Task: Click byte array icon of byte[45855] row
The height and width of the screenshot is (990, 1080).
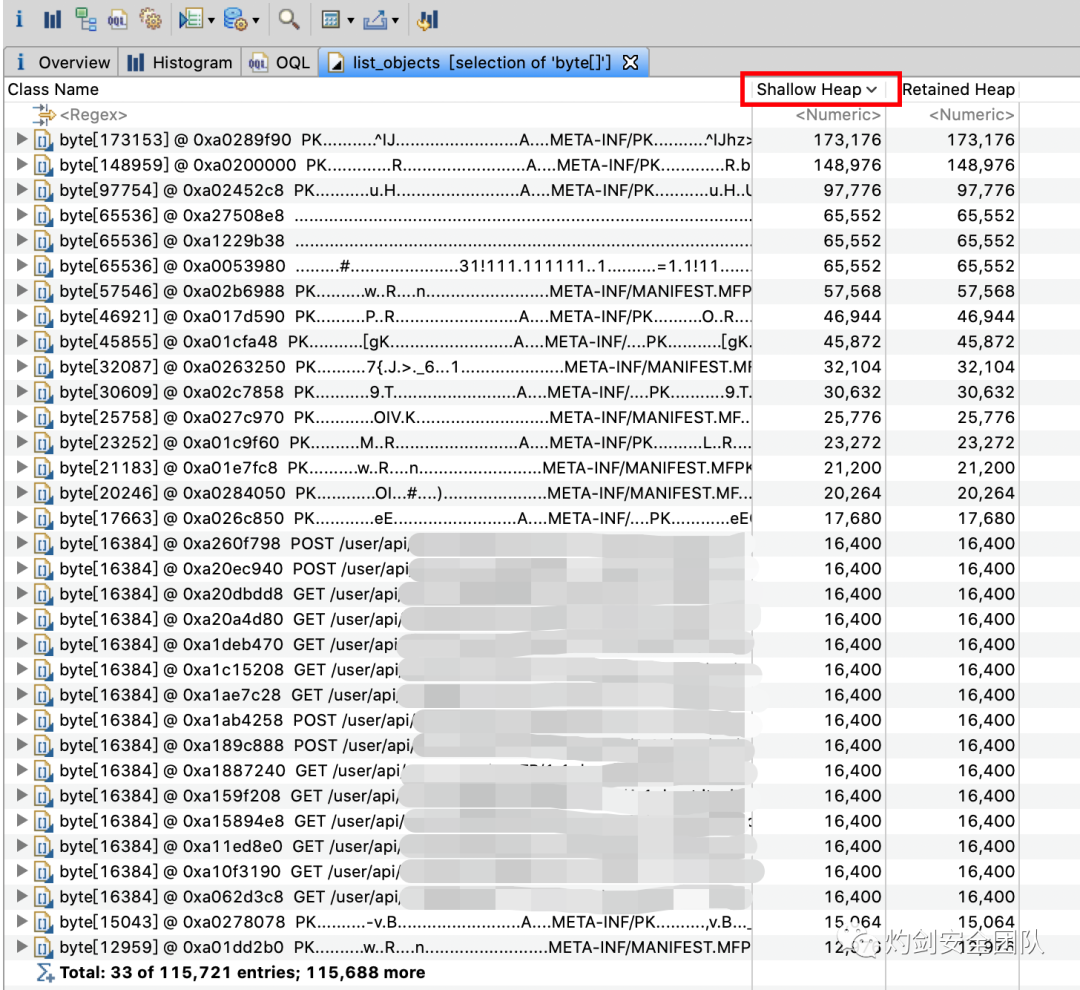Action: [43, 342]
